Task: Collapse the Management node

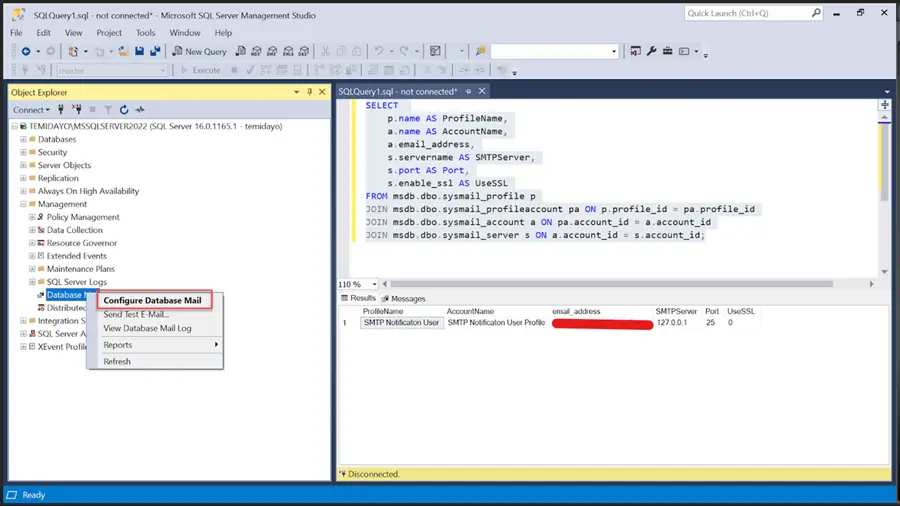Action: point(23,204)
